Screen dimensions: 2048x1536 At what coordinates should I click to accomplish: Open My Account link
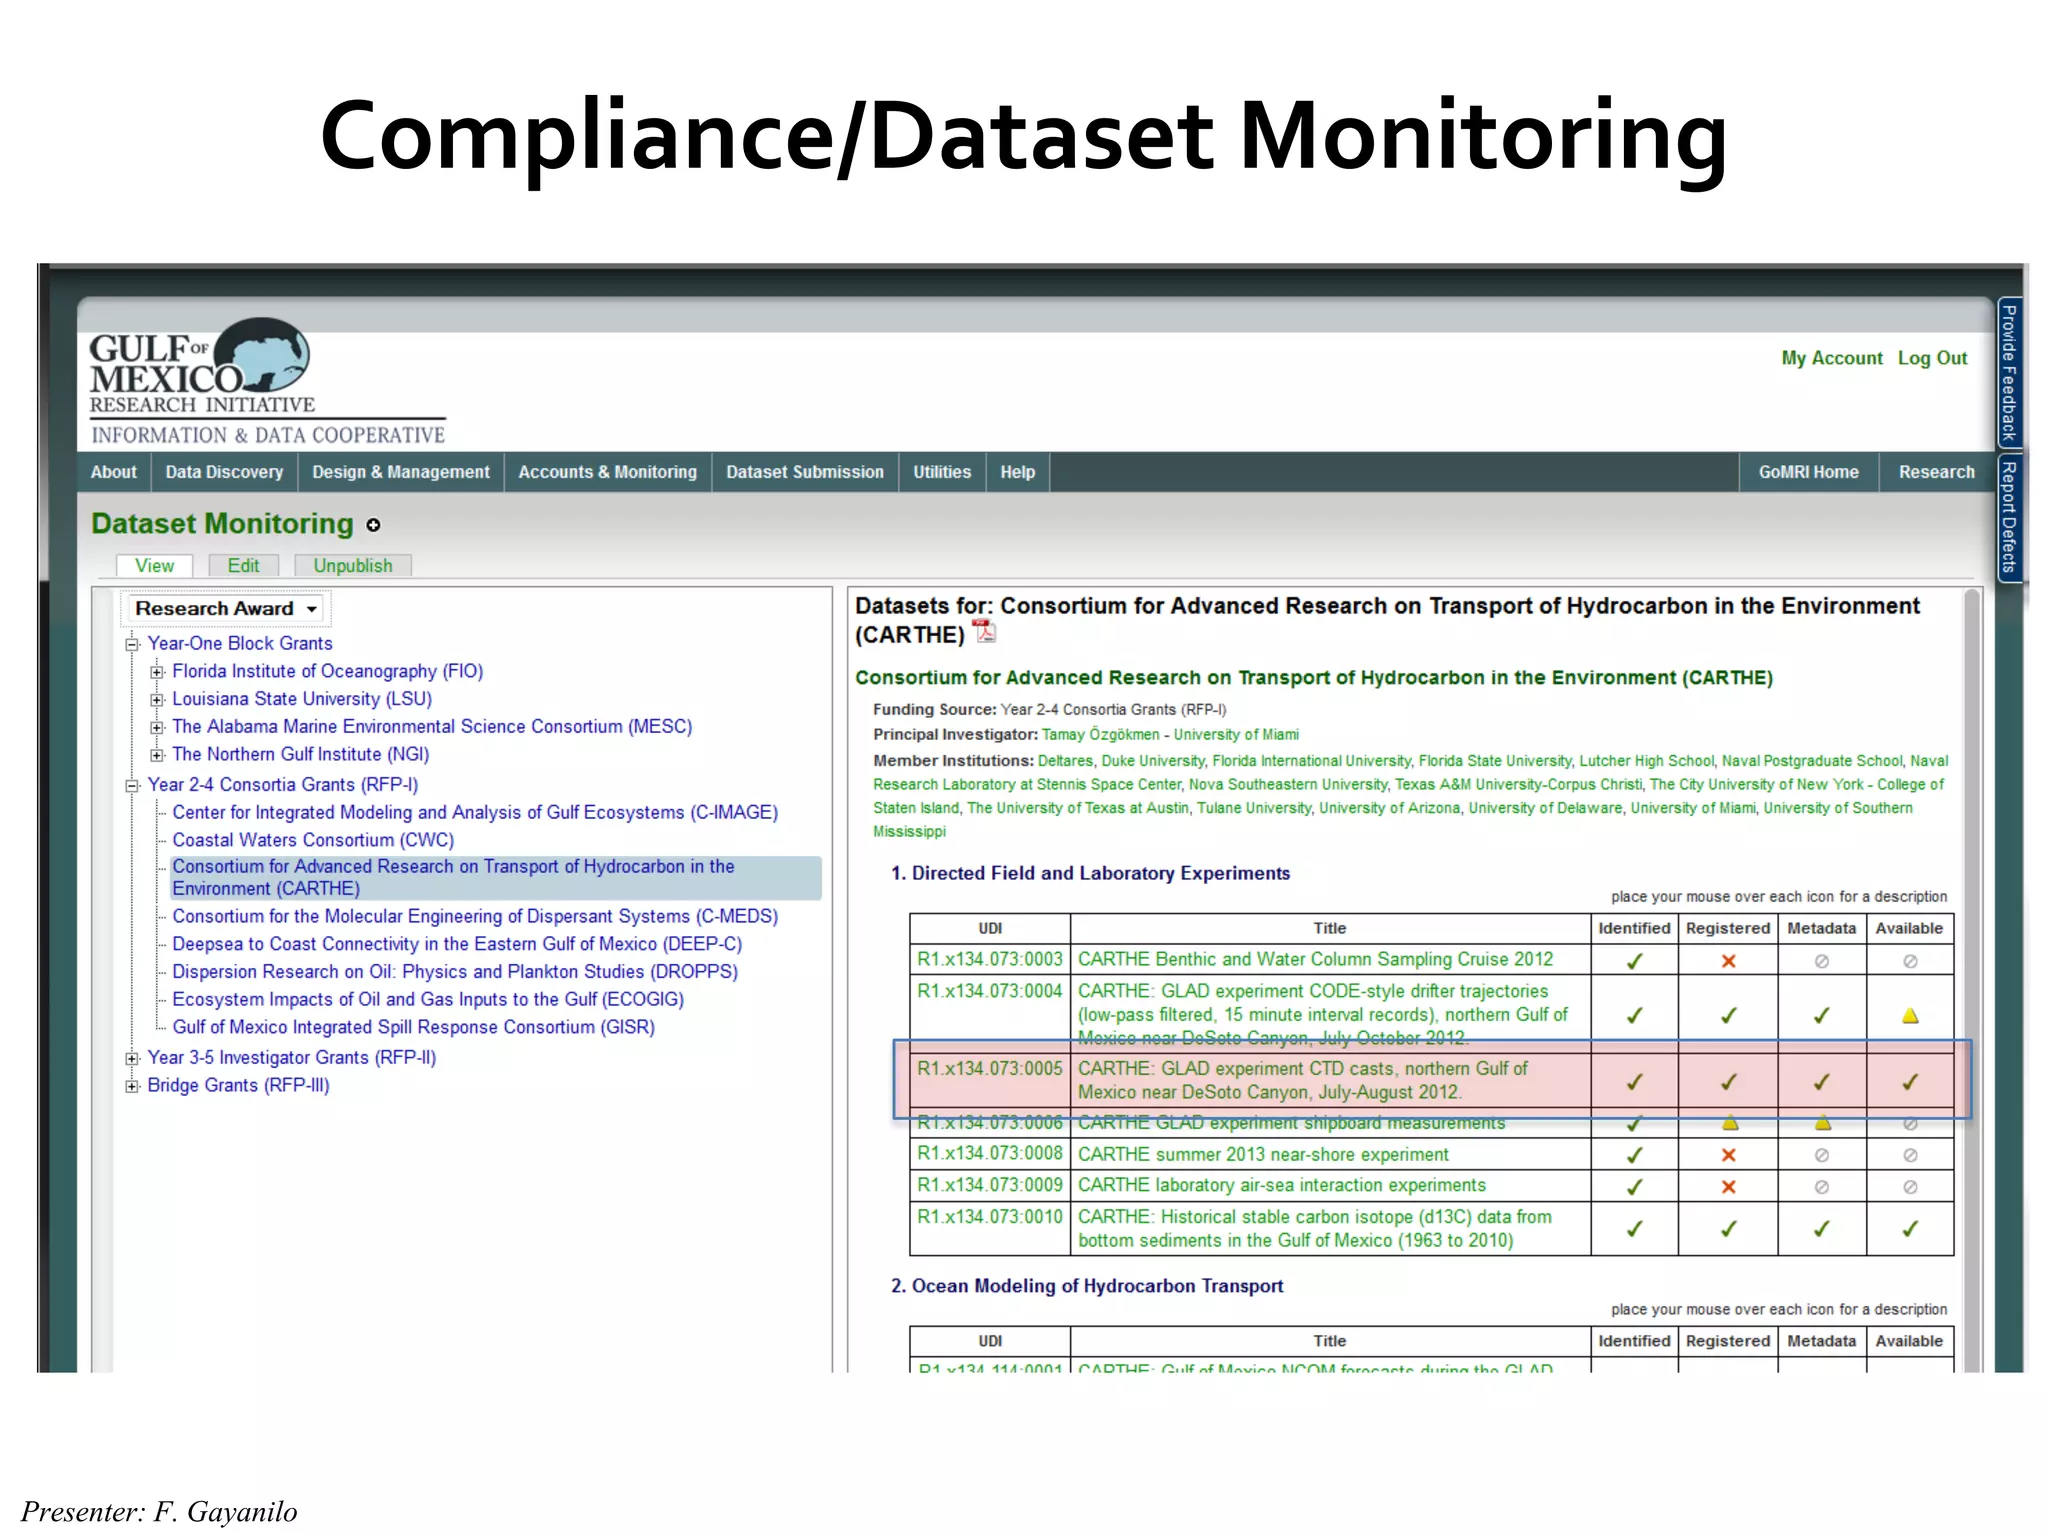click(x=1831, y=358)
